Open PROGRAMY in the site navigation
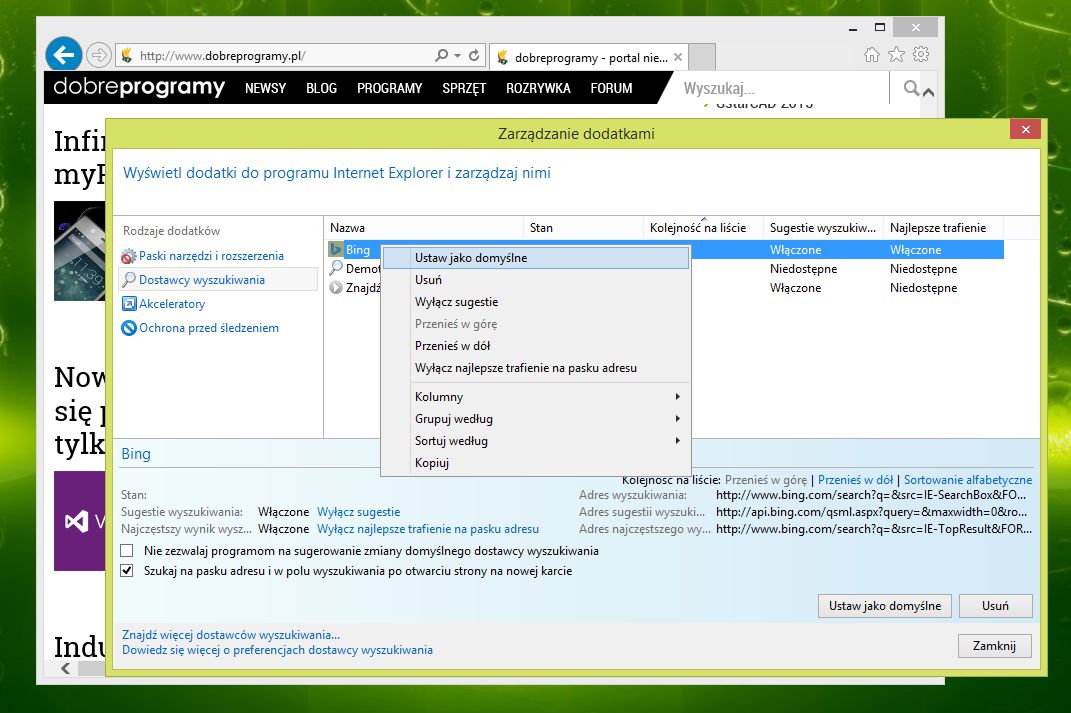This screenshot has width=1071, height=713. 389,88
